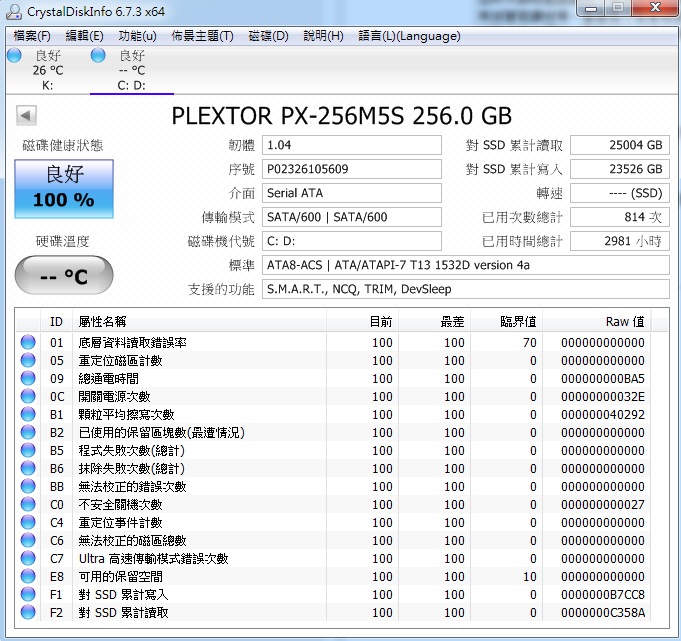This screenshot has height=641, width=681.
Task: Open the 磁碟(D) menu
Action: [268, 36]
